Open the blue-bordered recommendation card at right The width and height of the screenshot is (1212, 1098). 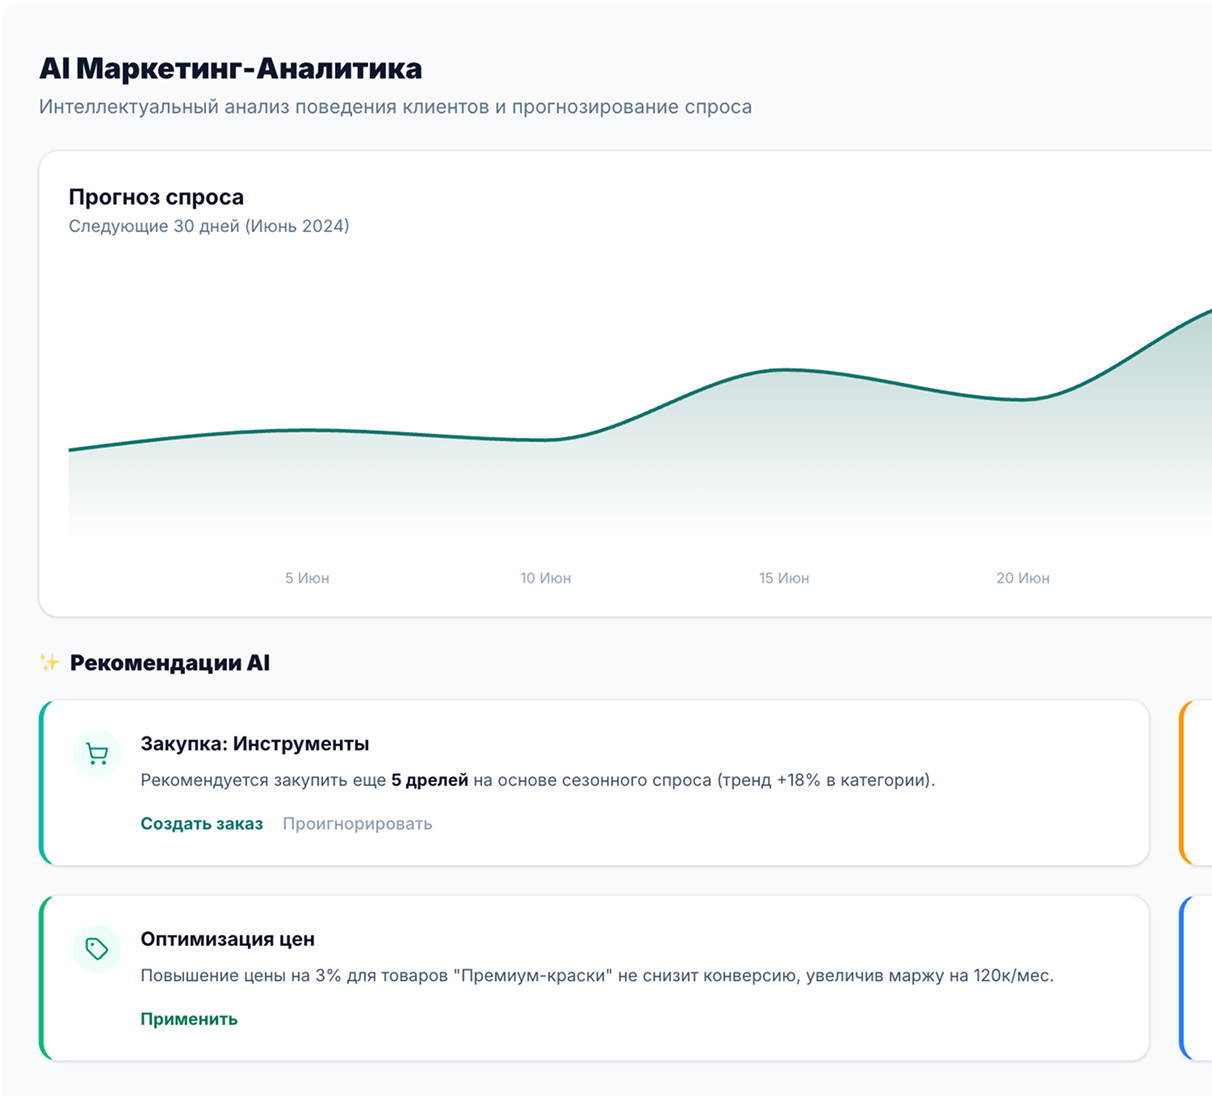1196,978
